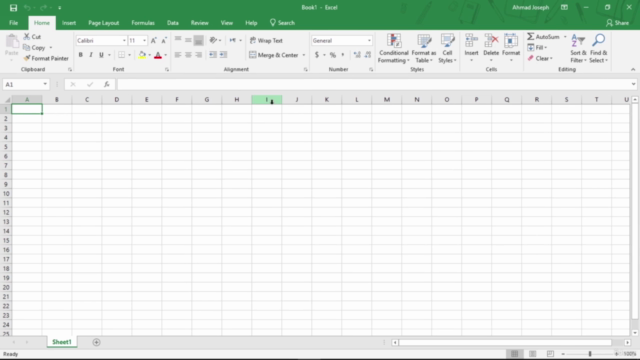Toggle underline formatting

click(x=101, y=55)
